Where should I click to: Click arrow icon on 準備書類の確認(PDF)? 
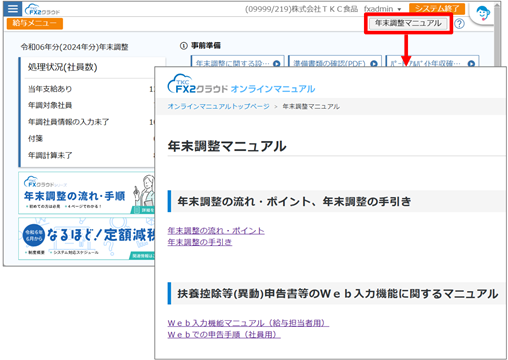tap(374, 63)
